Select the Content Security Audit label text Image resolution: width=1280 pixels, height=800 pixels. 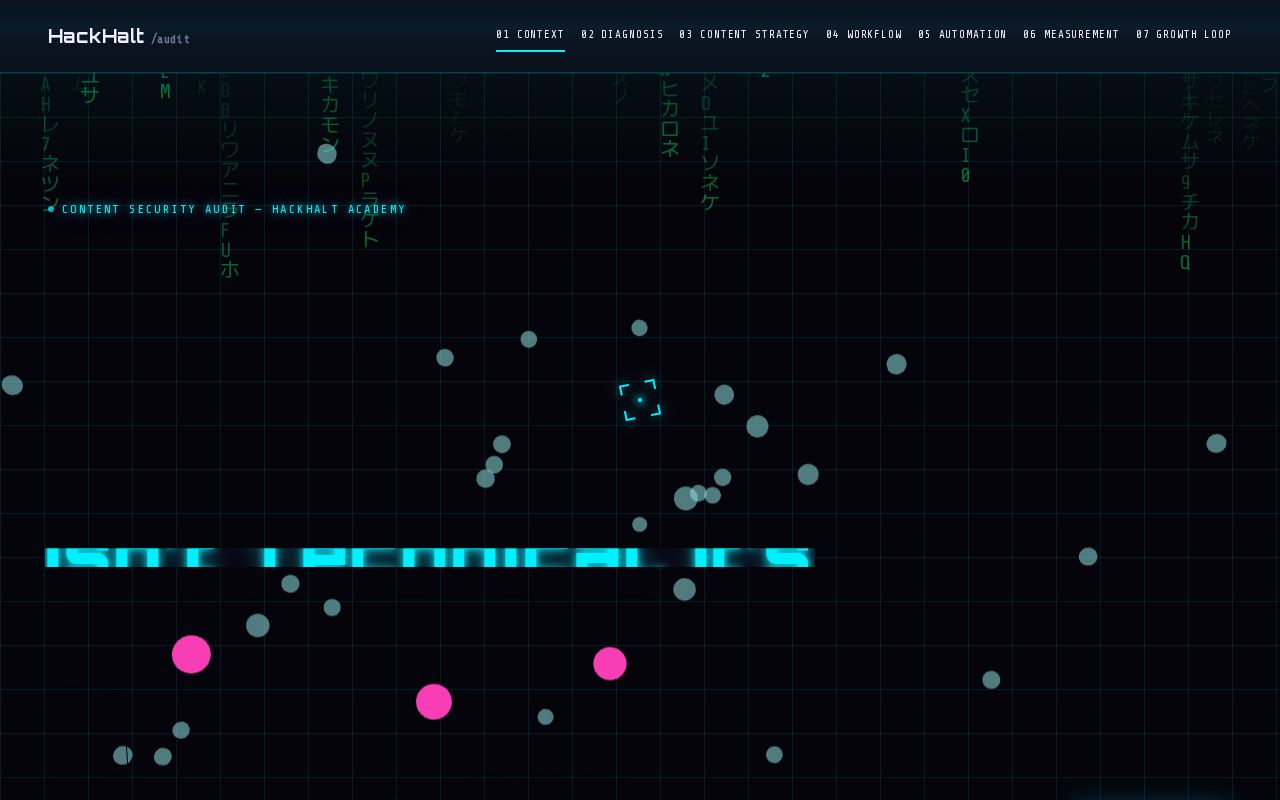pyautogui.click(x=227, y=209)
